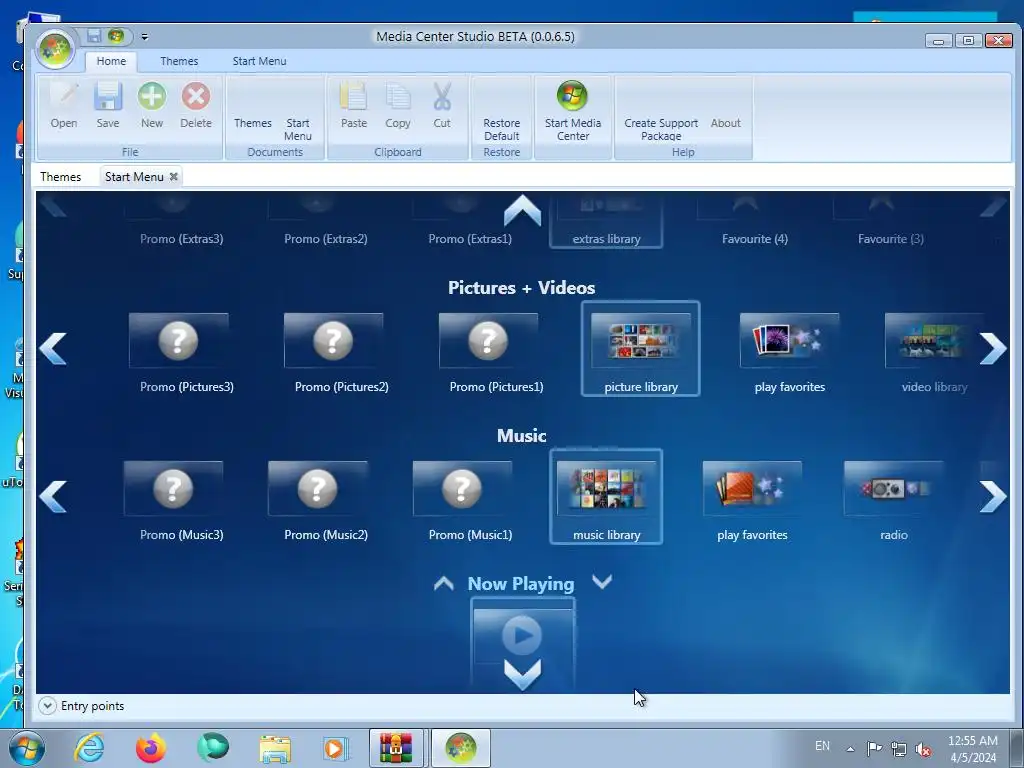Click the Pictures + Videos right arrow
1024x768 pixels.
tap(993, 348)
